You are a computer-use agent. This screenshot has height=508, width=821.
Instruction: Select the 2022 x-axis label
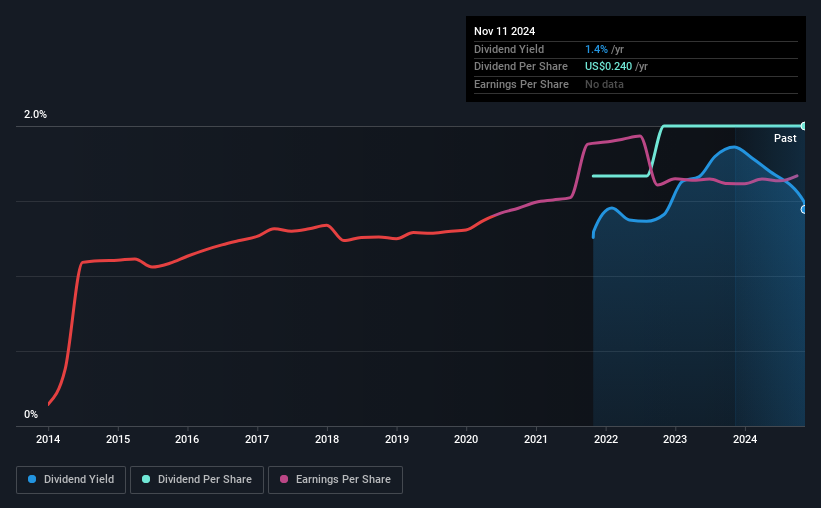606,439
